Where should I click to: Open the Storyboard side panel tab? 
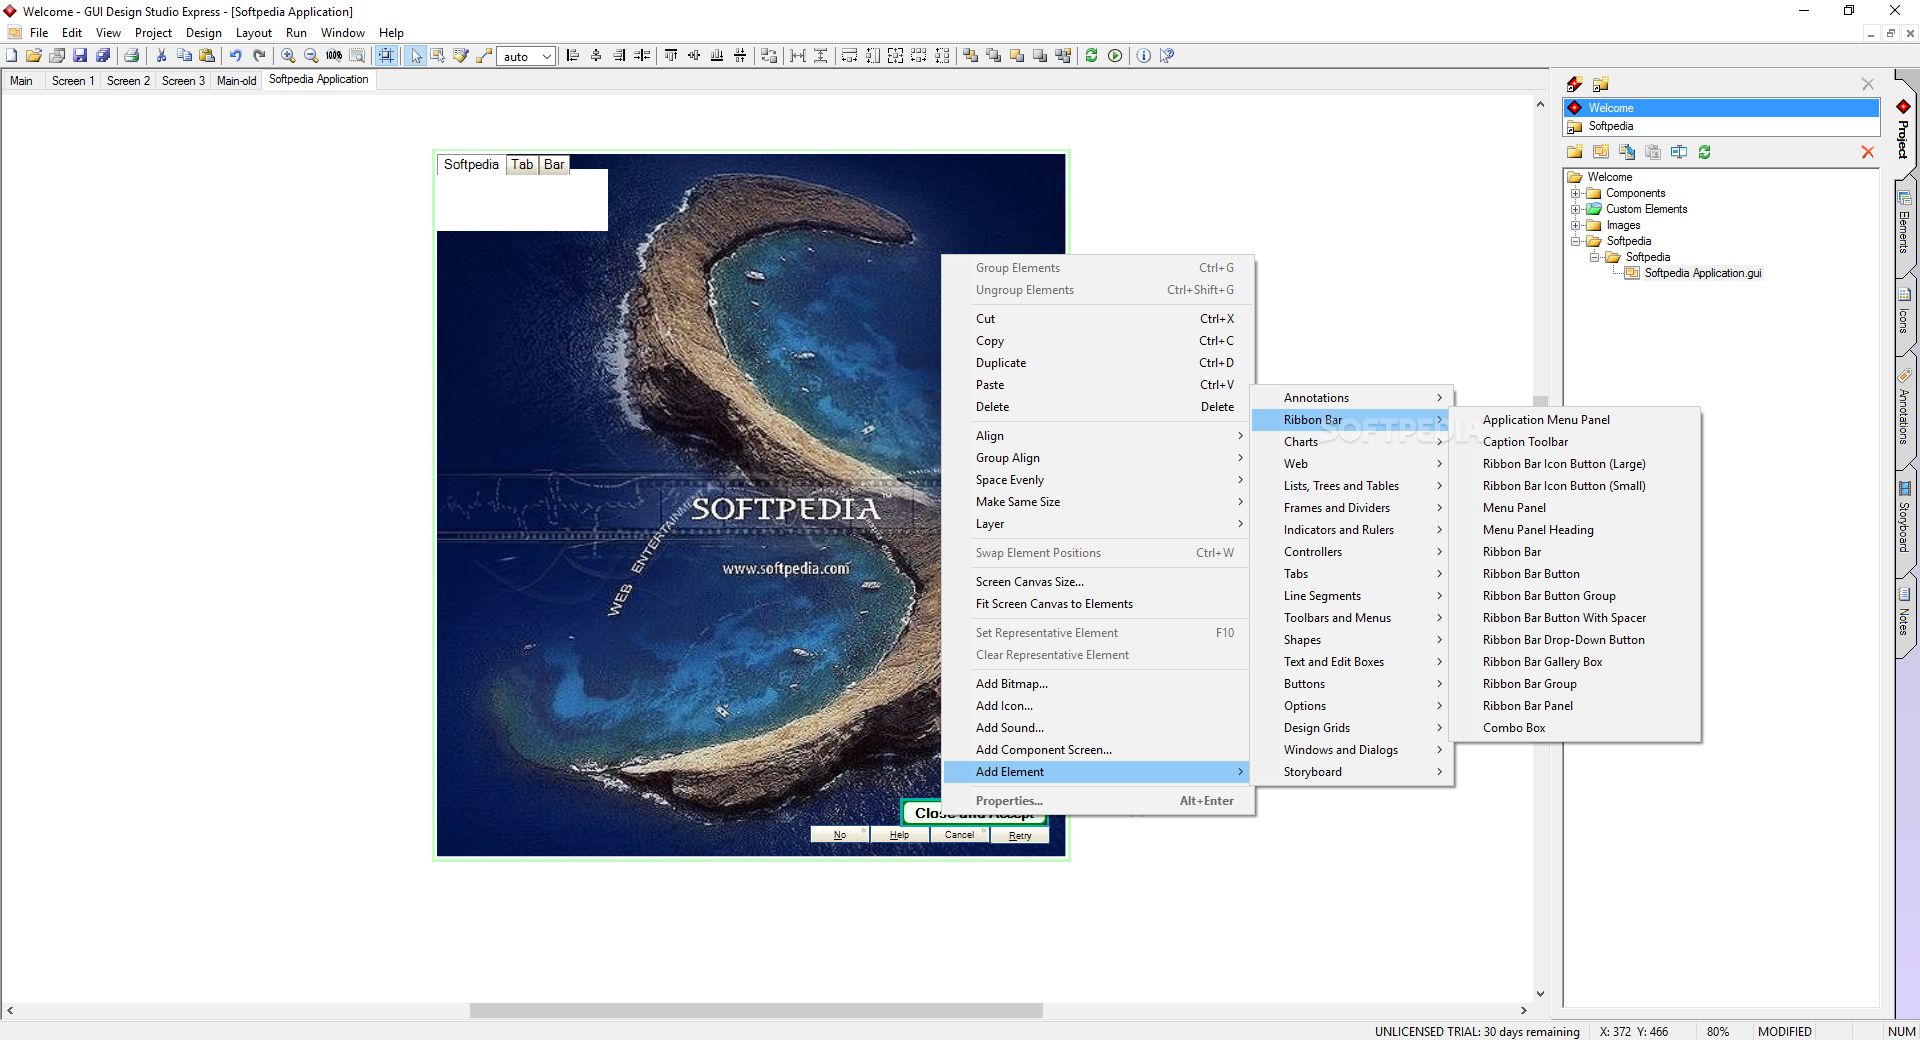(1904, 520)
